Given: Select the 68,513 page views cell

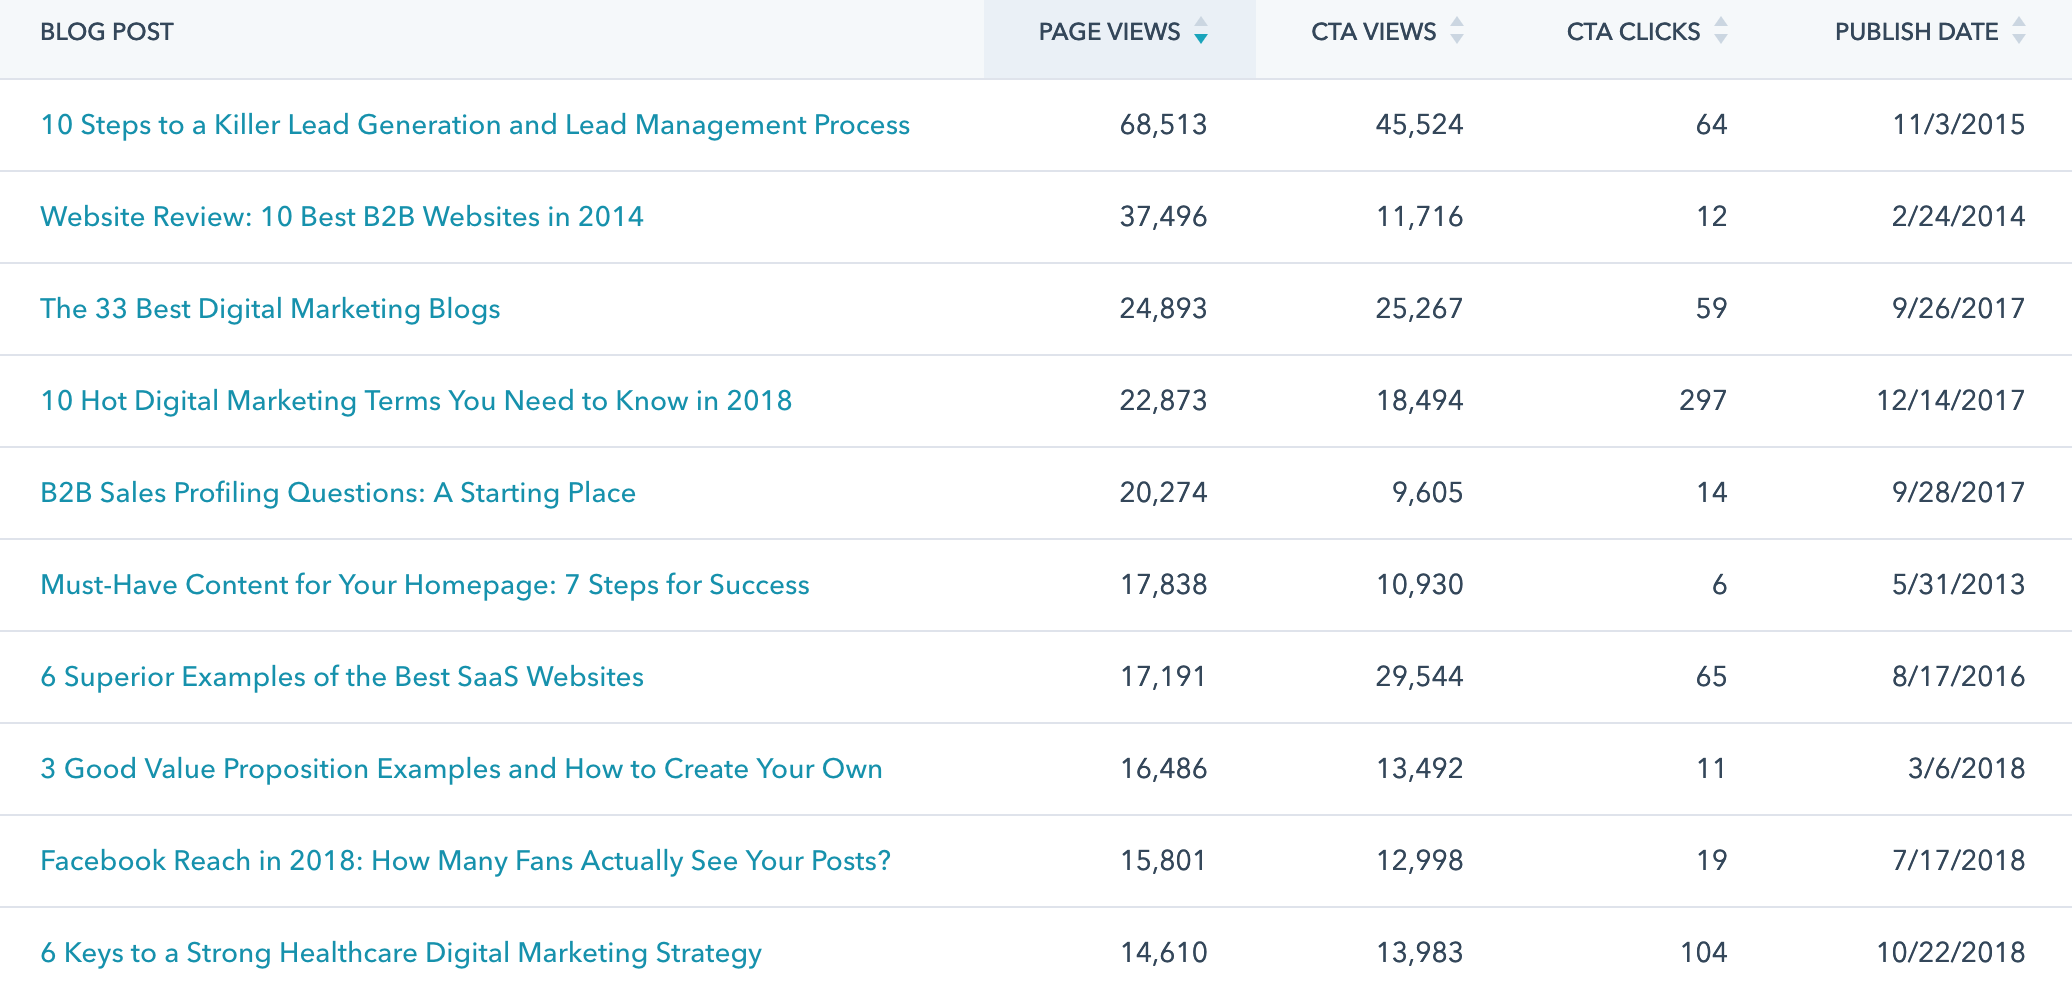Looking at the screenshot, I should pos(1163,125).
